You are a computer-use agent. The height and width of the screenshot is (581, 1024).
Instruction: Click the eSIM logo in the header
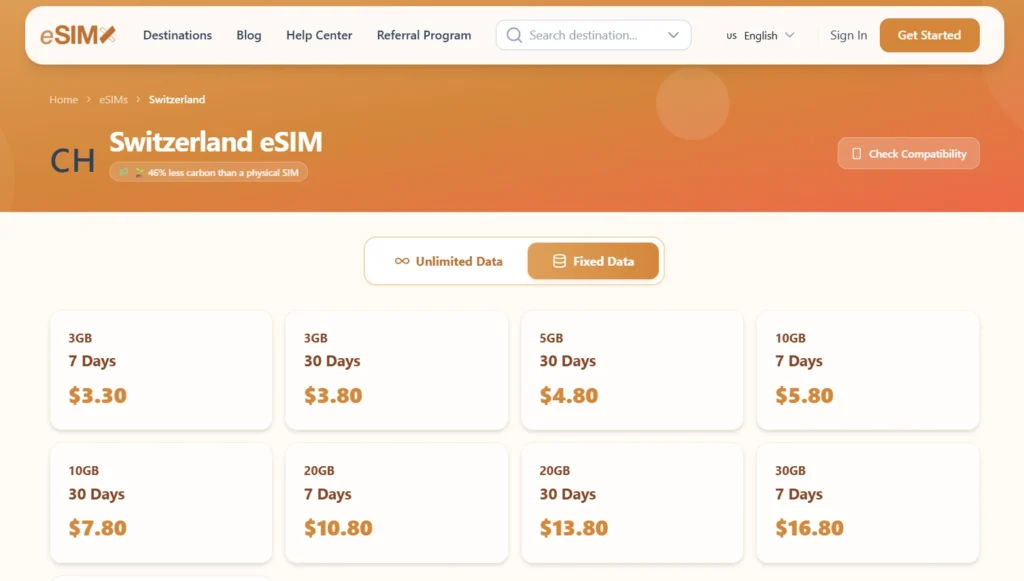78,35
